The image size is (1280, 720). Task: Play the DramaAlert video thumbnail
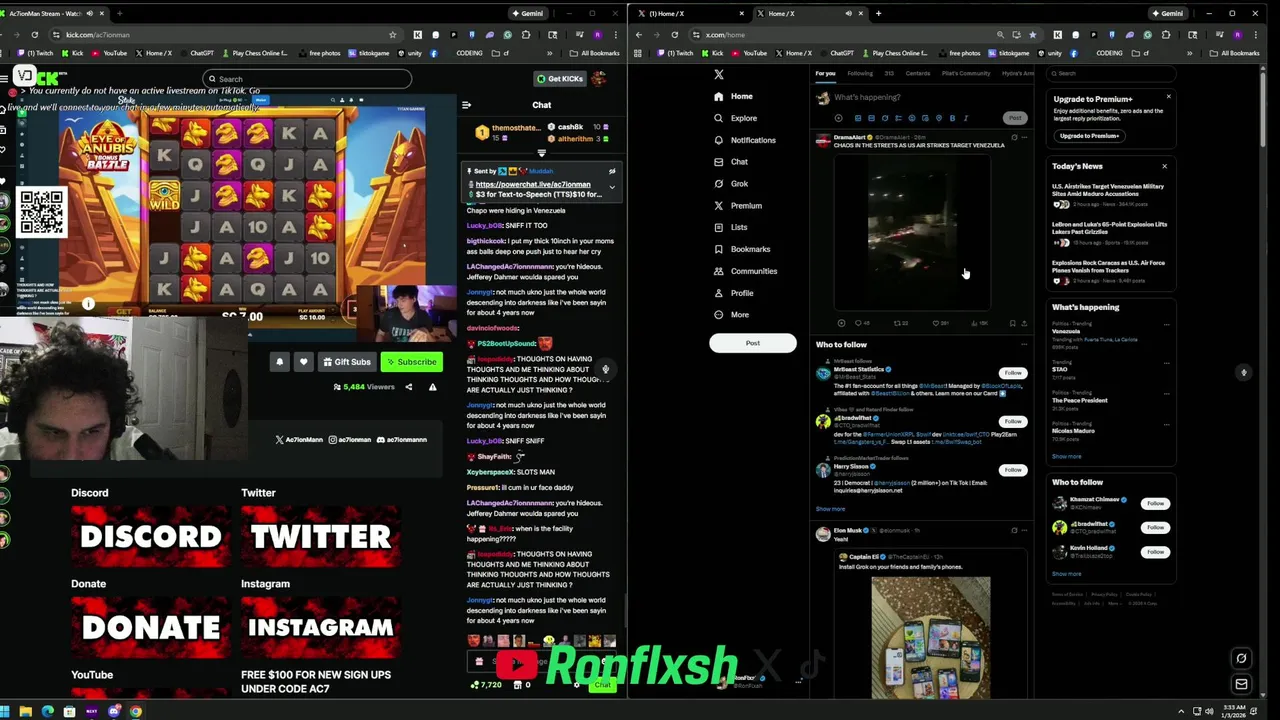point(912,234)
